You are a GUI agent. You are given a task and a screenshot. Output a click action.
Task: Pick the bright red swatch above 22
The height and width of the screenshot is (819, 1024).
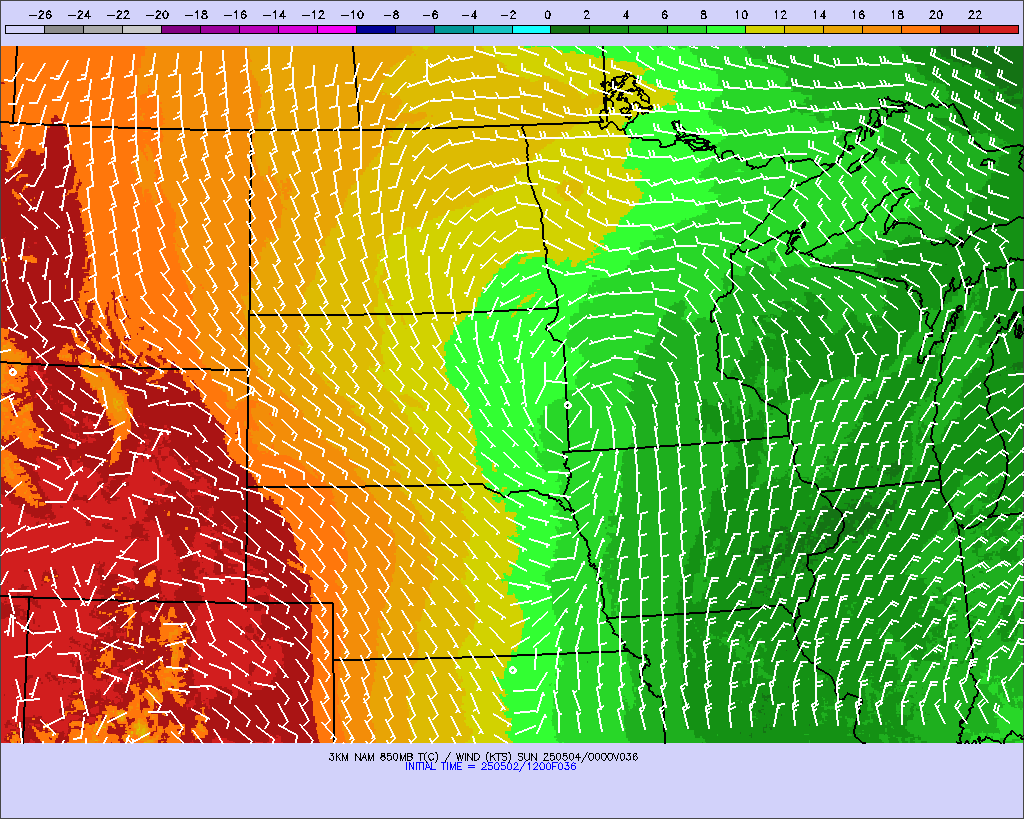tap(999, 29)
